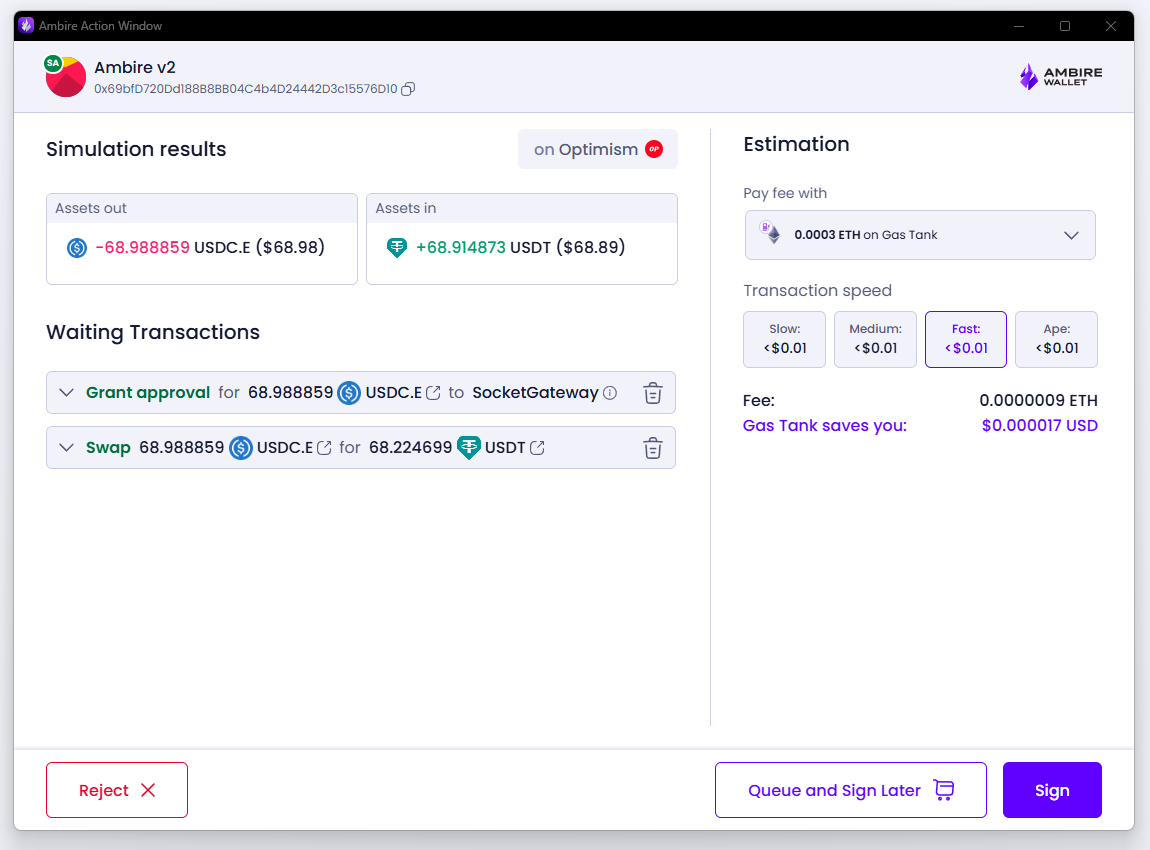Screen dimensions: 1150x850
Task: Click USDC.E coin icon in Swap row
Action: [x=241, y=447]
